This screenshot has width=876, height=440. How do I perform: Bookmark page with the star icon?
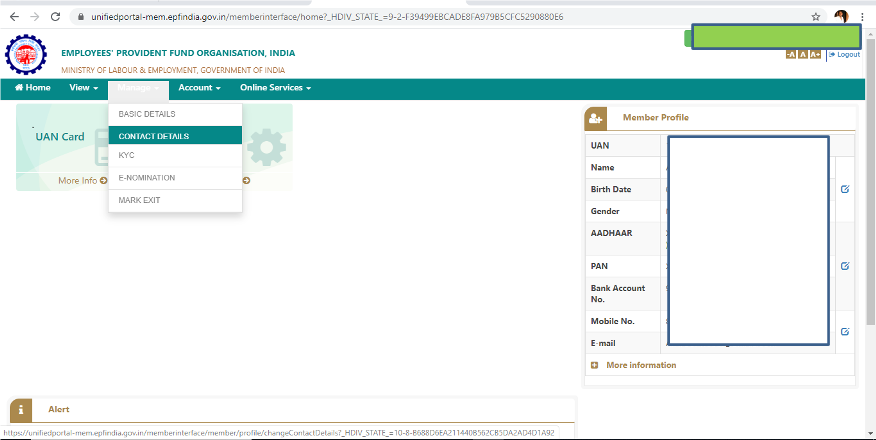pyautogui.click(x=816, y=17)
